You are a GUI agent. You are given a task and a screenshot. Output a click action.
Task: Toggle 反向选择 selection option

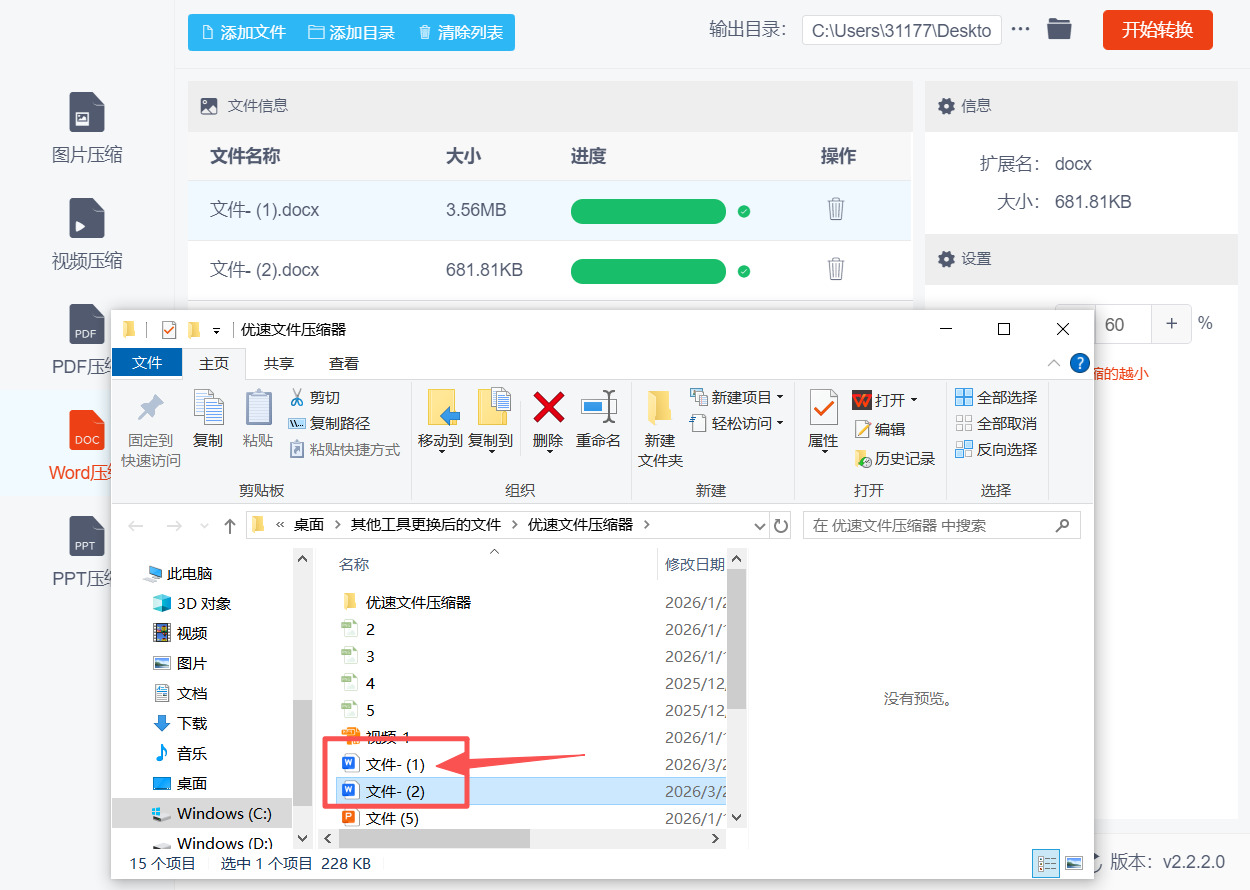1002,449
